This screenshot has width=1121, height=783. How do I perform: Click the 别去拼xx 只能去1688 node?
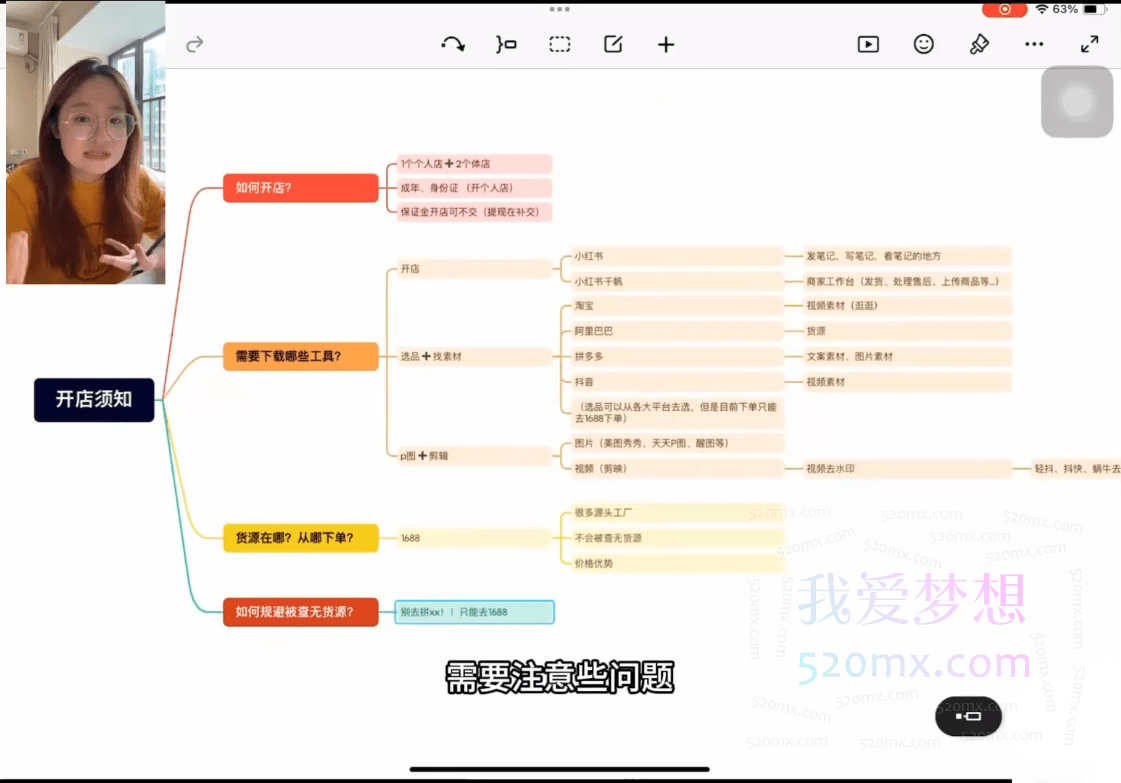pos(475,611)
